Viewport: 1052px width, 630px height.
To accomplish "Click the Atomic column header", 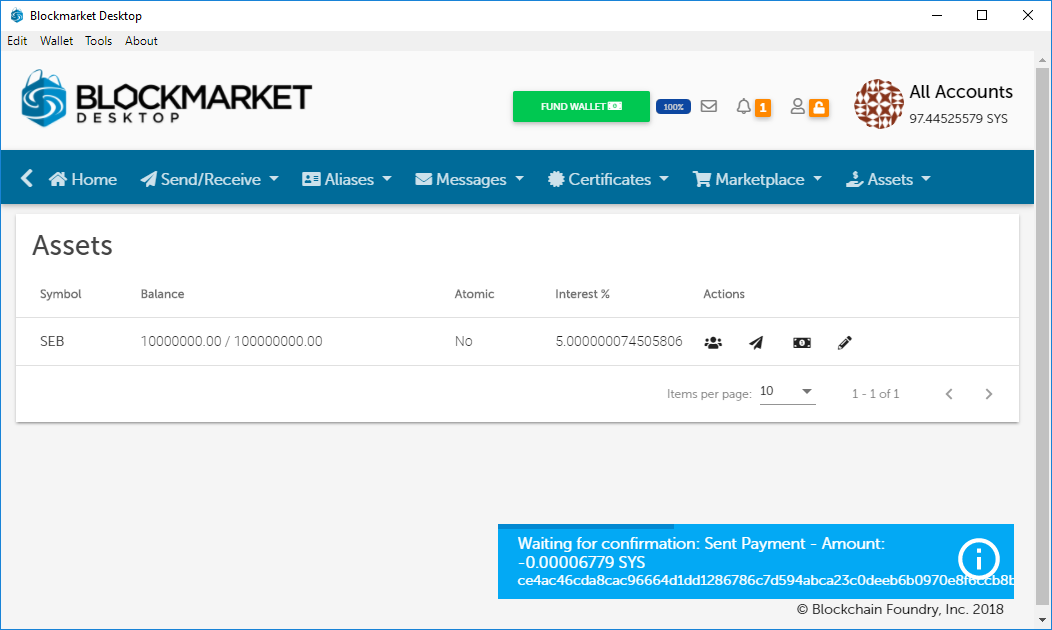I will [x=474, y=294].
